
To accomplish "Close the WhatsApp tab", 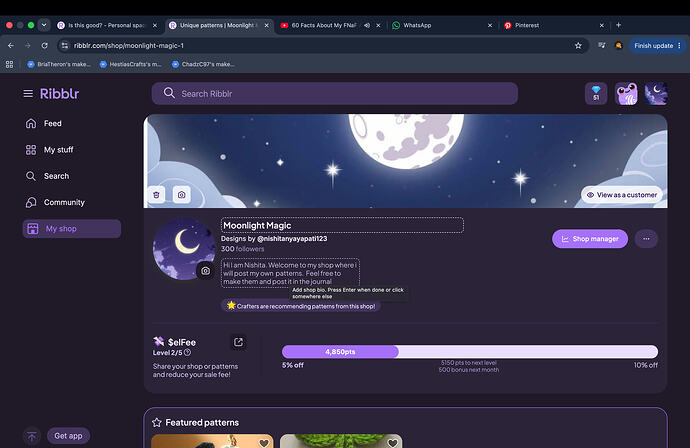I will click(x=490, y=26).
